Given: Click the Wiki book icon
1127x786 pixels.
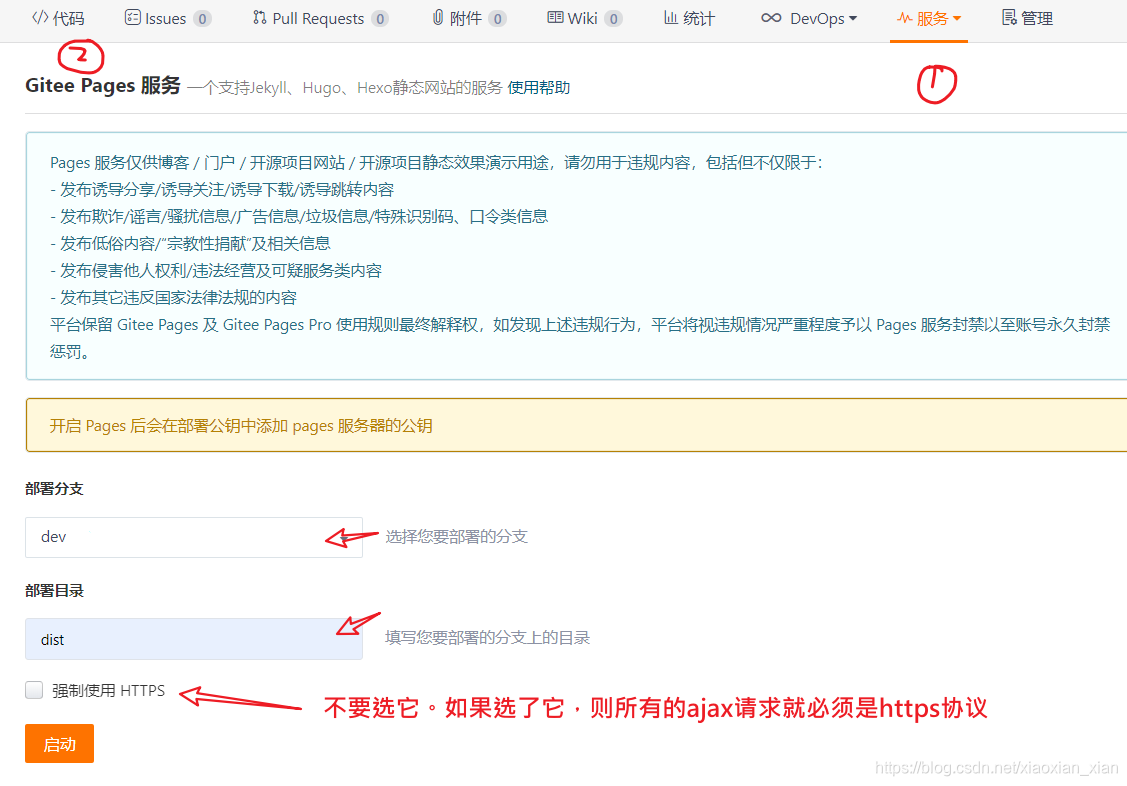Looking at the screenshot, I should 556,18.
